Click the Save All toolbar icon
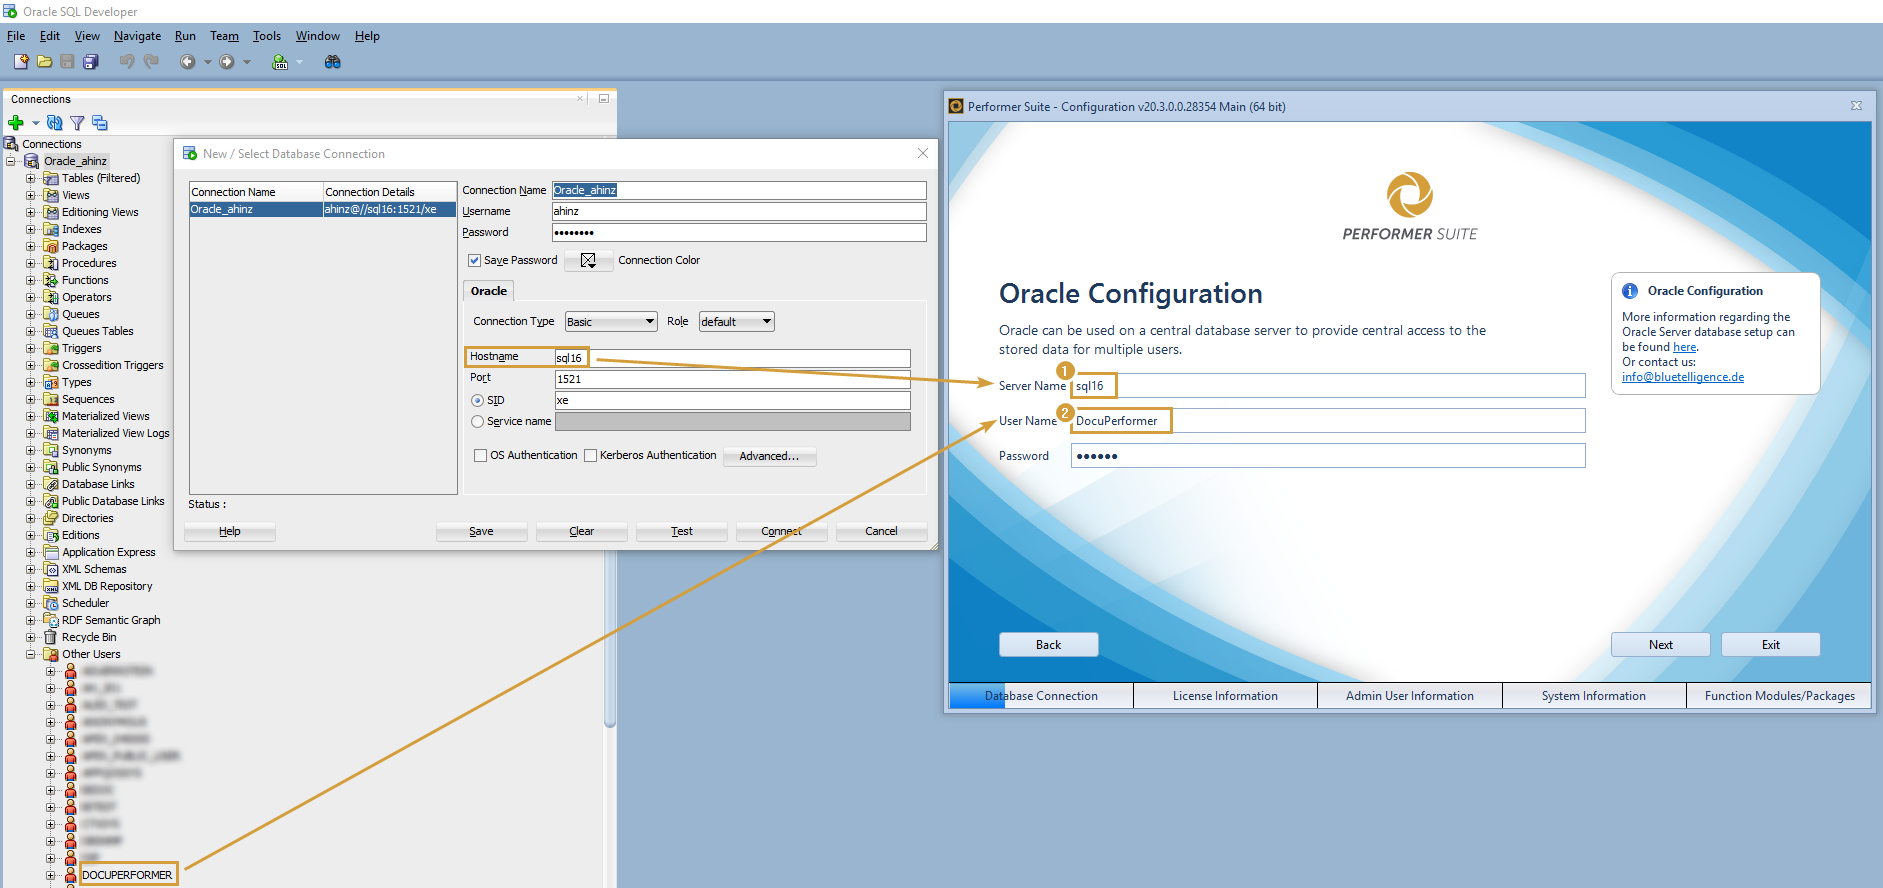This screenshot has height=888, width=1883. tap(91, 62)
